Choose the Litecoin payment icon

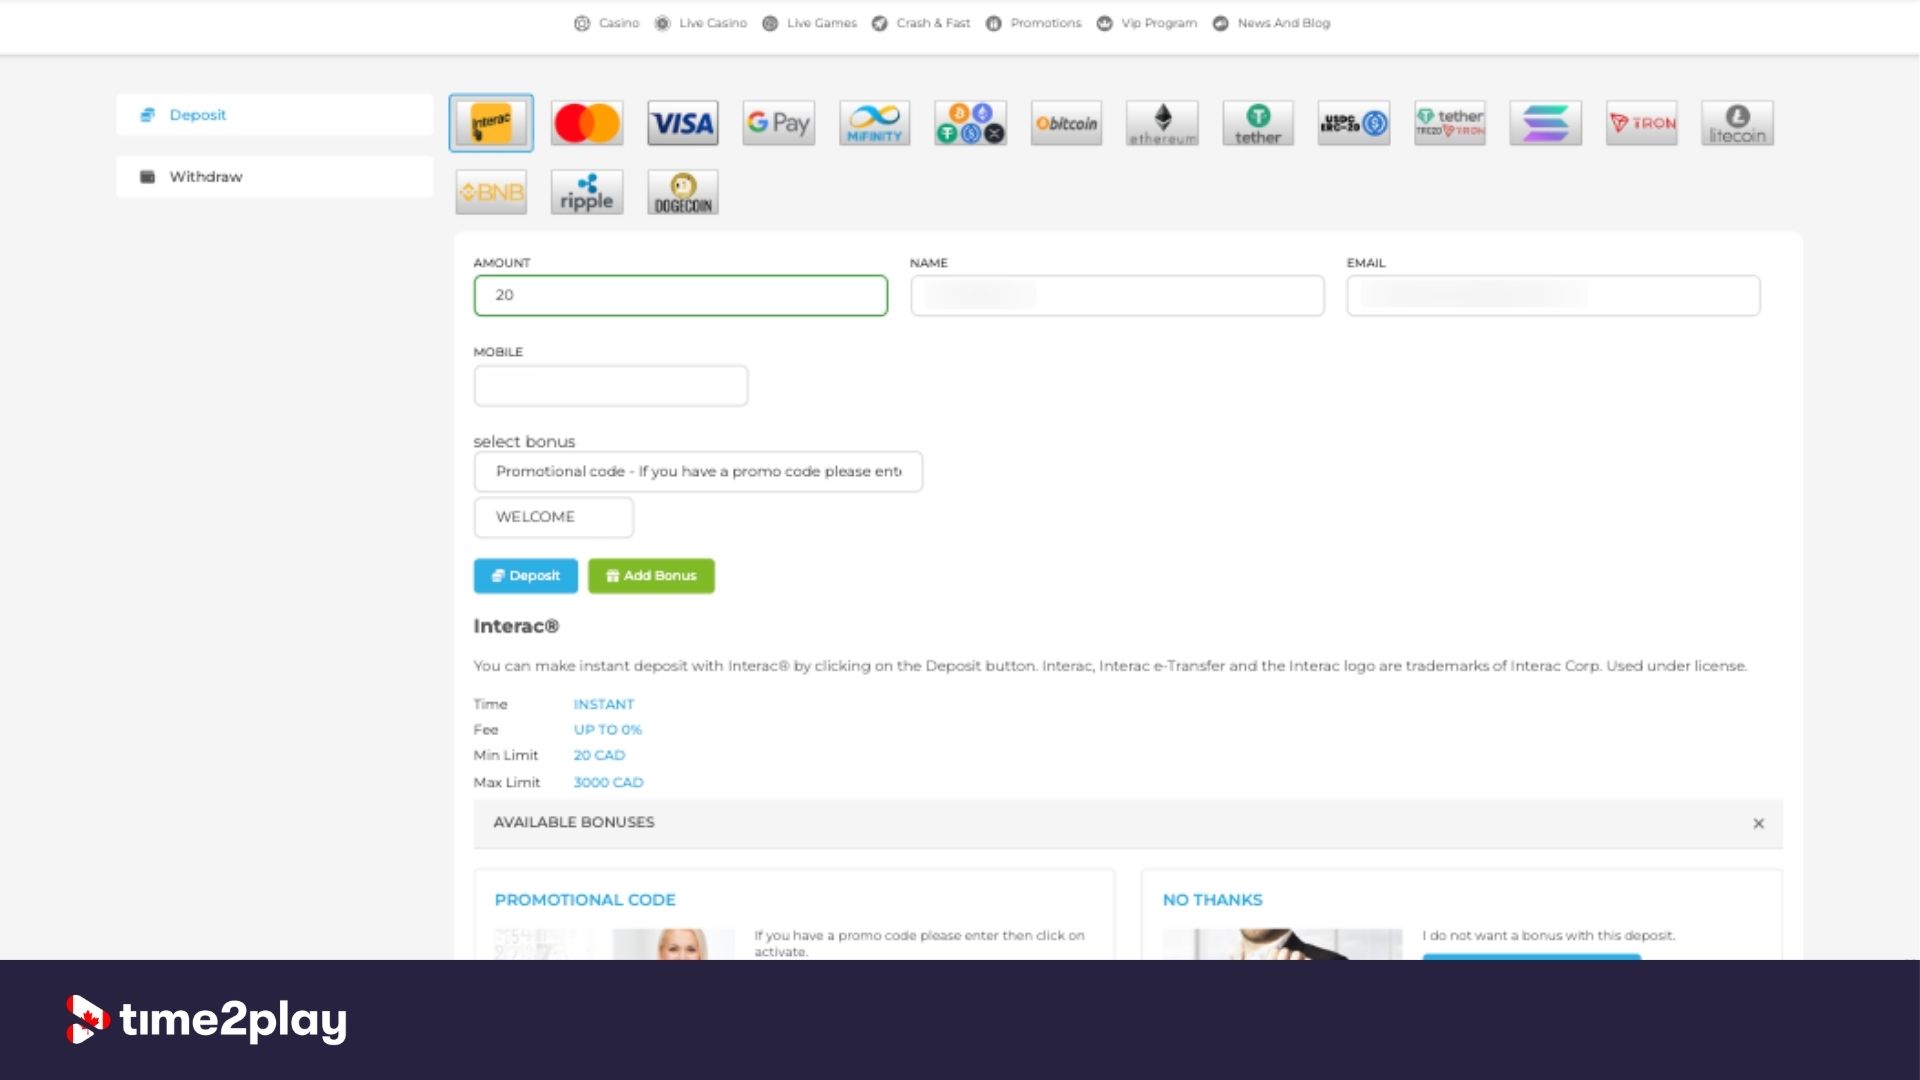tap(1738, 123)
